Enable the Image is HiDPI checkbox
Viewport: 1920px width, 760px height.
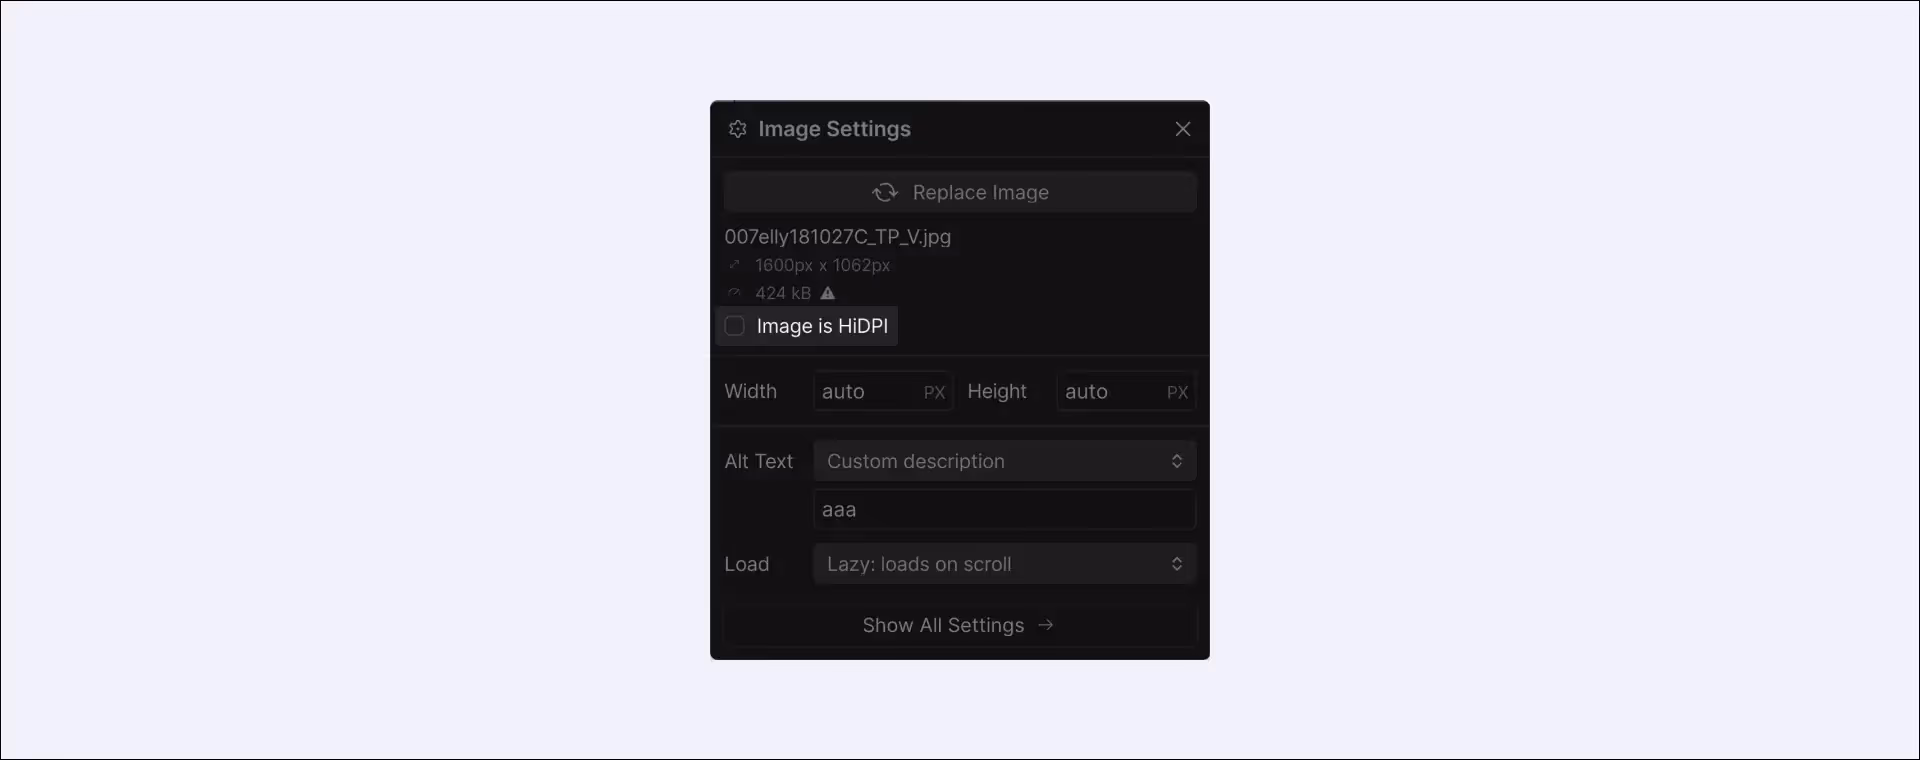735,326
